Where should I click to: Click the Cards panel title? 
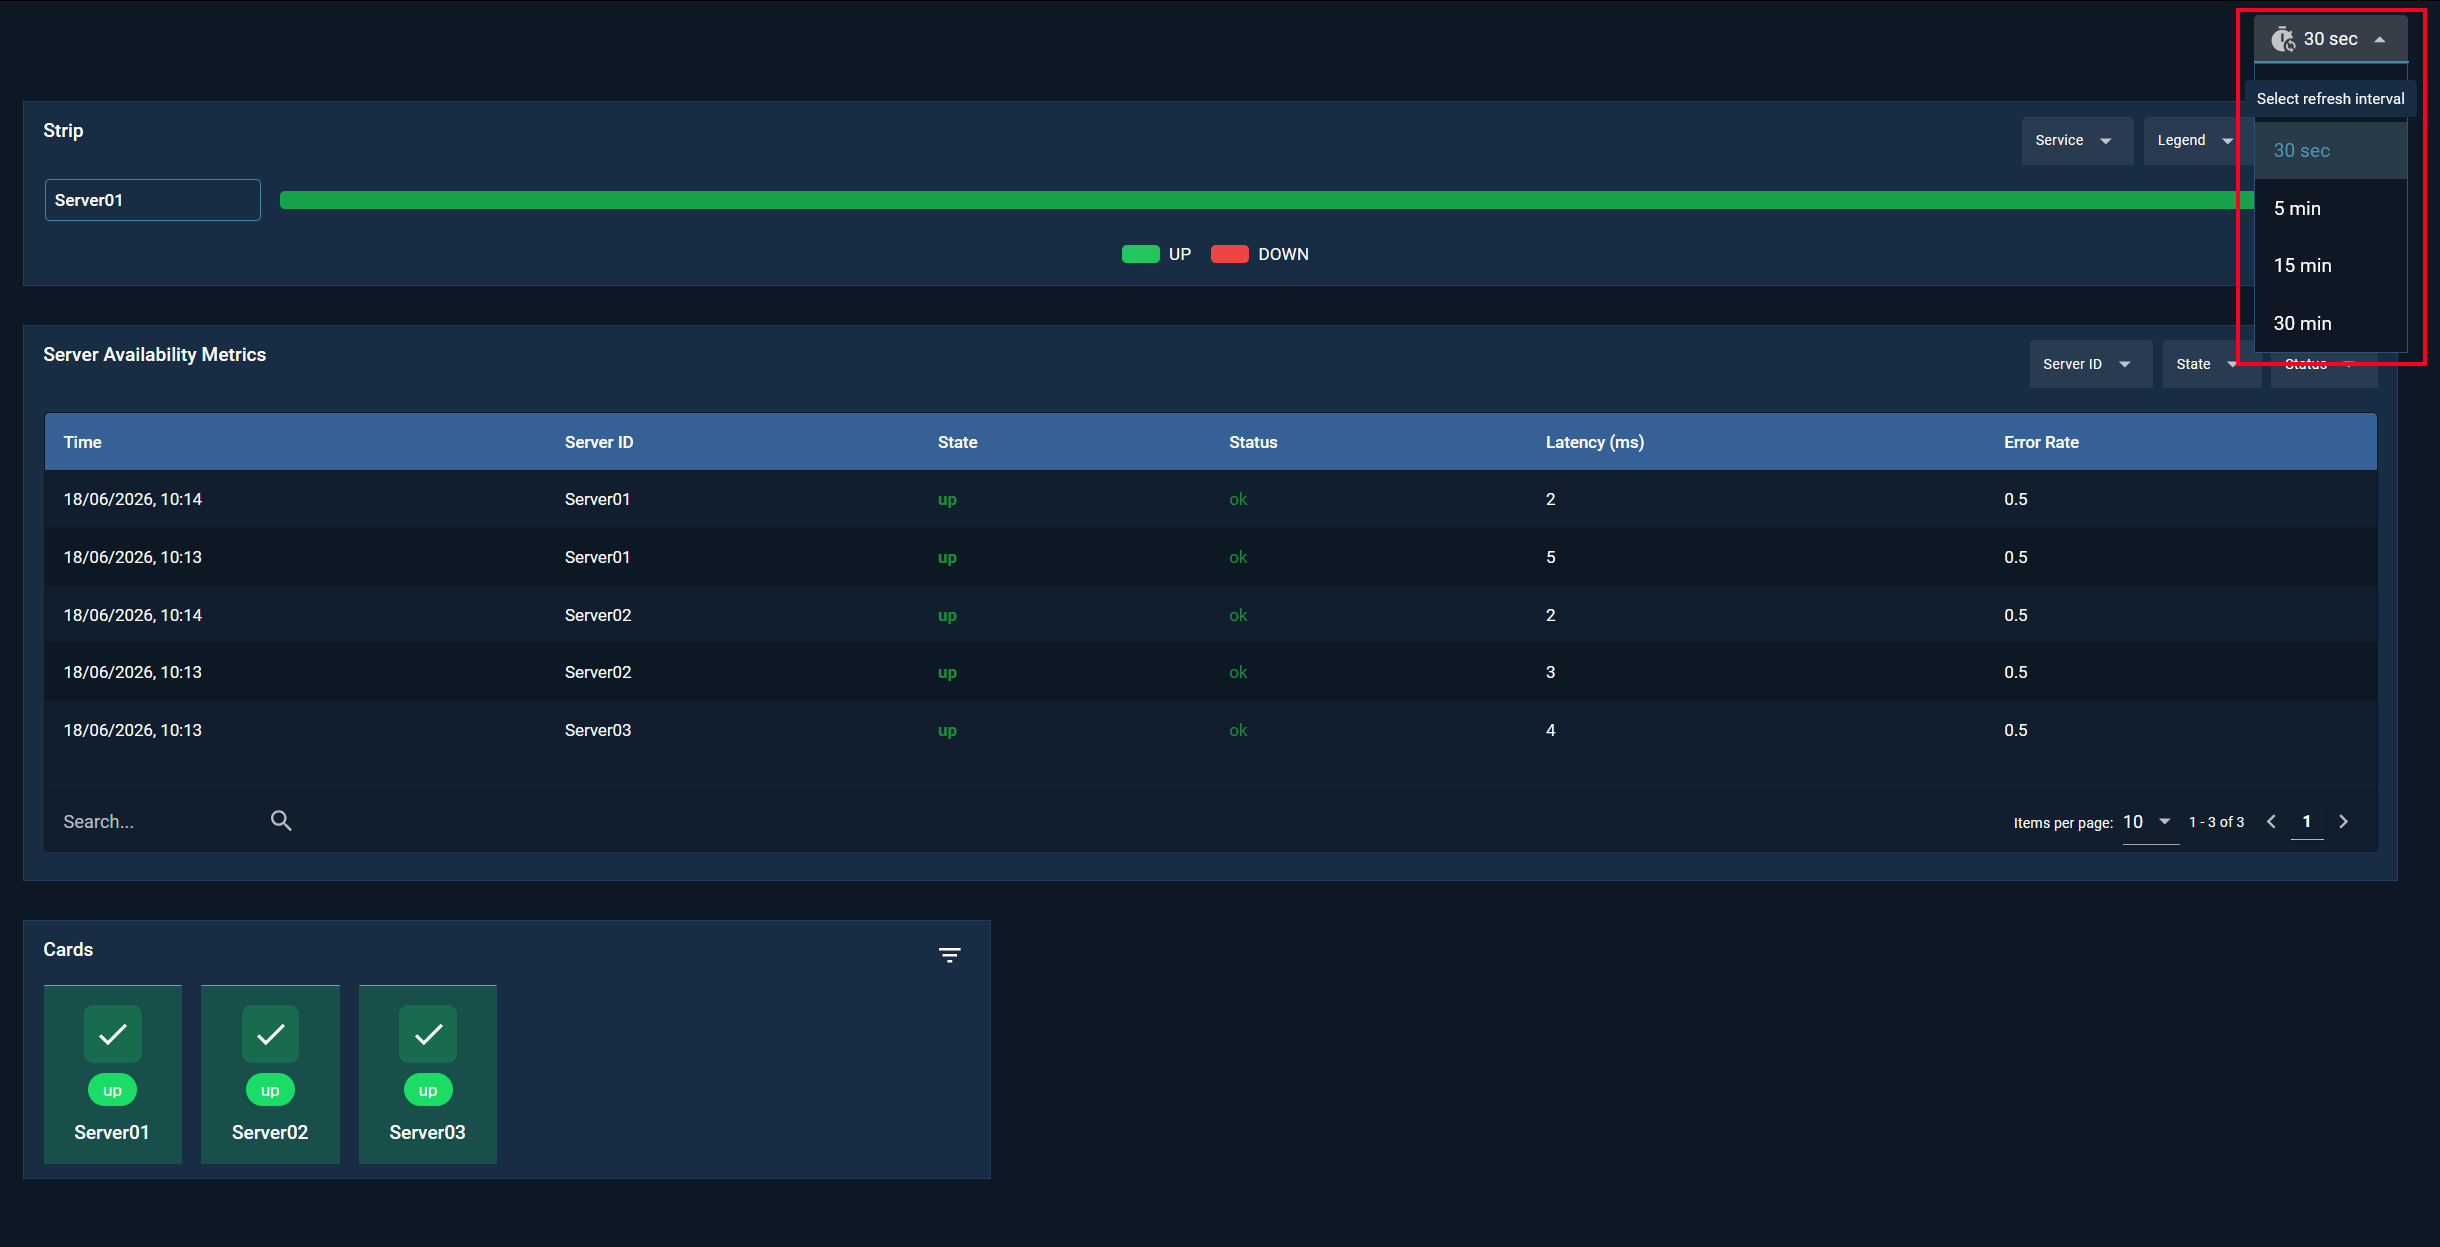[x=68, y=950]
